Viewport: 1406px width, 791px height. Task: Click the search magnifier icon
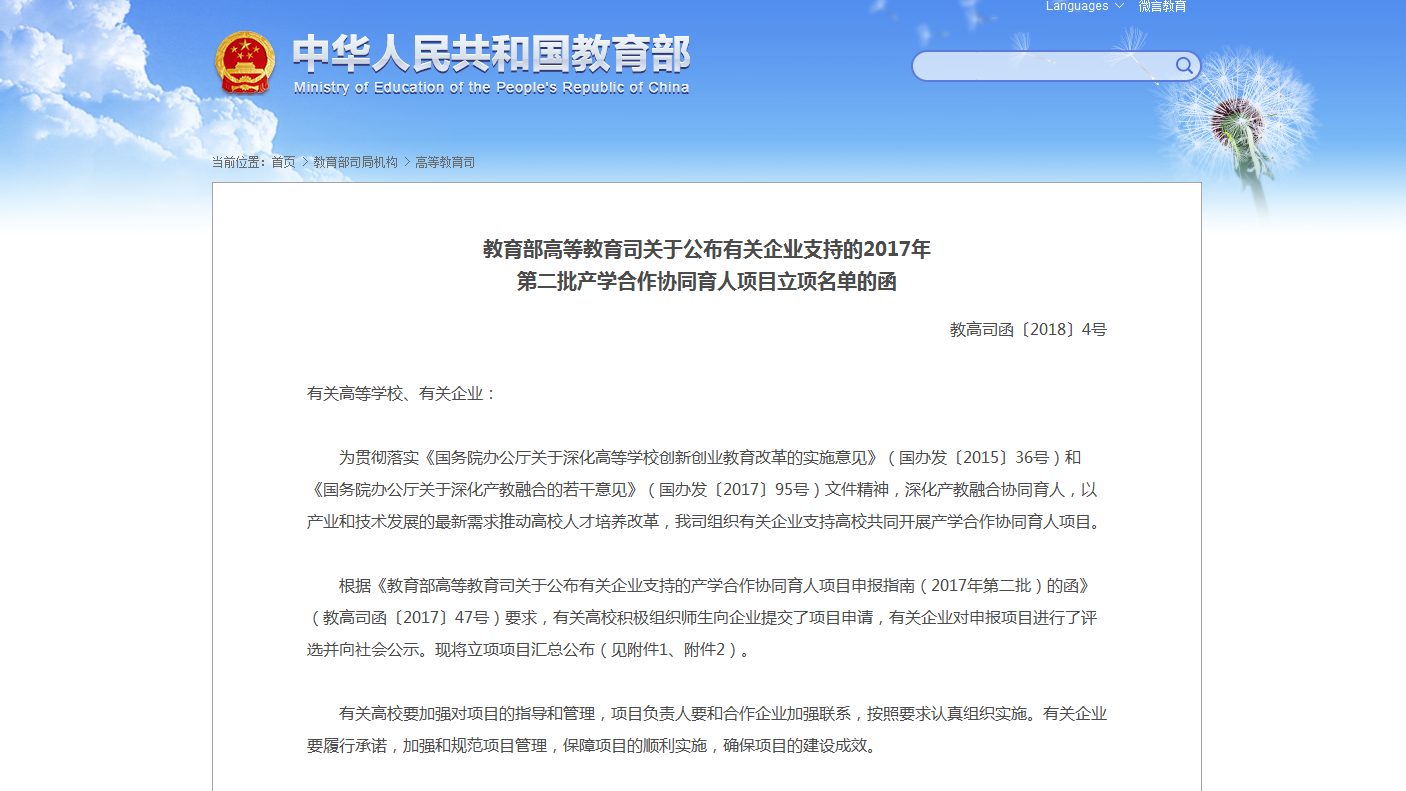[1184, 66]
